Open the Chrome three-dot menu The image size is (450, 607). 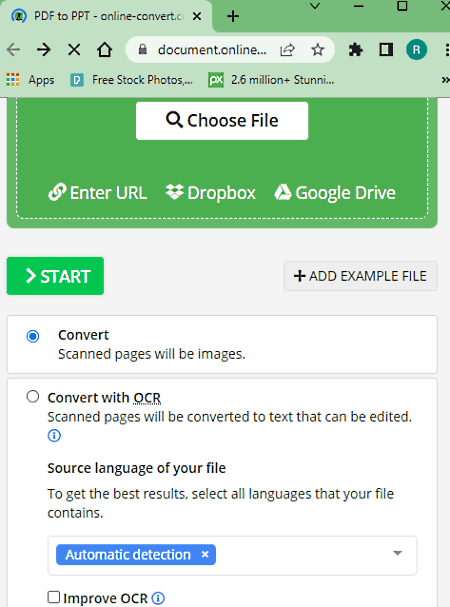[447, 50]
